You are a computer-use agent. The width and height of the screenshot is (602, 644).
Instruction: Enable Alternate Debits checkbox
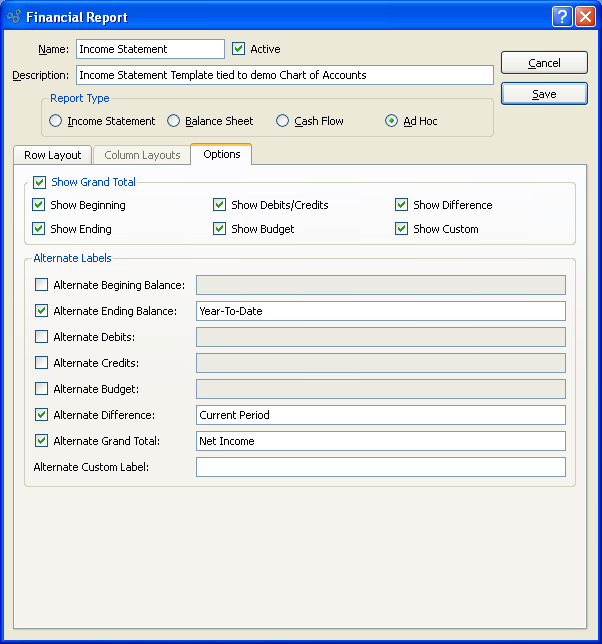(x=41, y=337)
